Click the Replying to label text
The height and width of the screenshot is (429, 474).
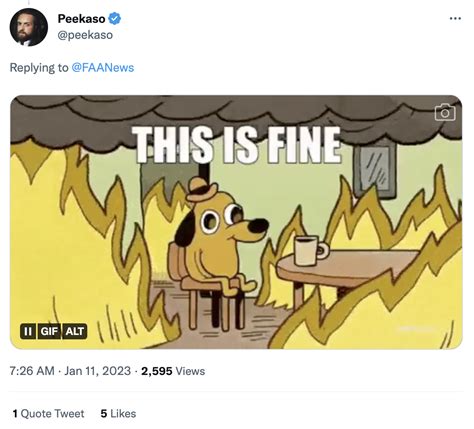pos(39,68)
